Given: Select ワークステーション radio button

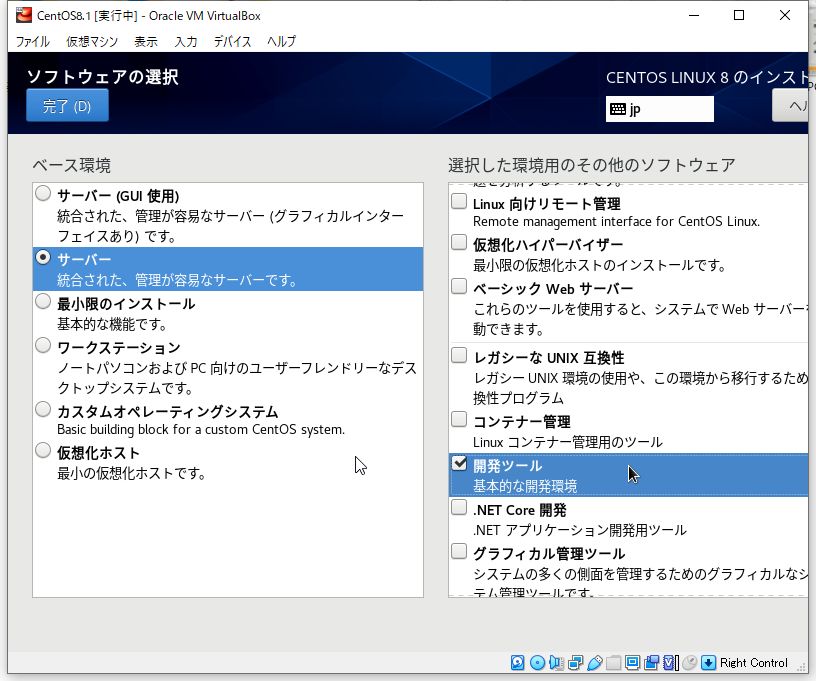Looking at the screenshot, I should tap(43, 345).
